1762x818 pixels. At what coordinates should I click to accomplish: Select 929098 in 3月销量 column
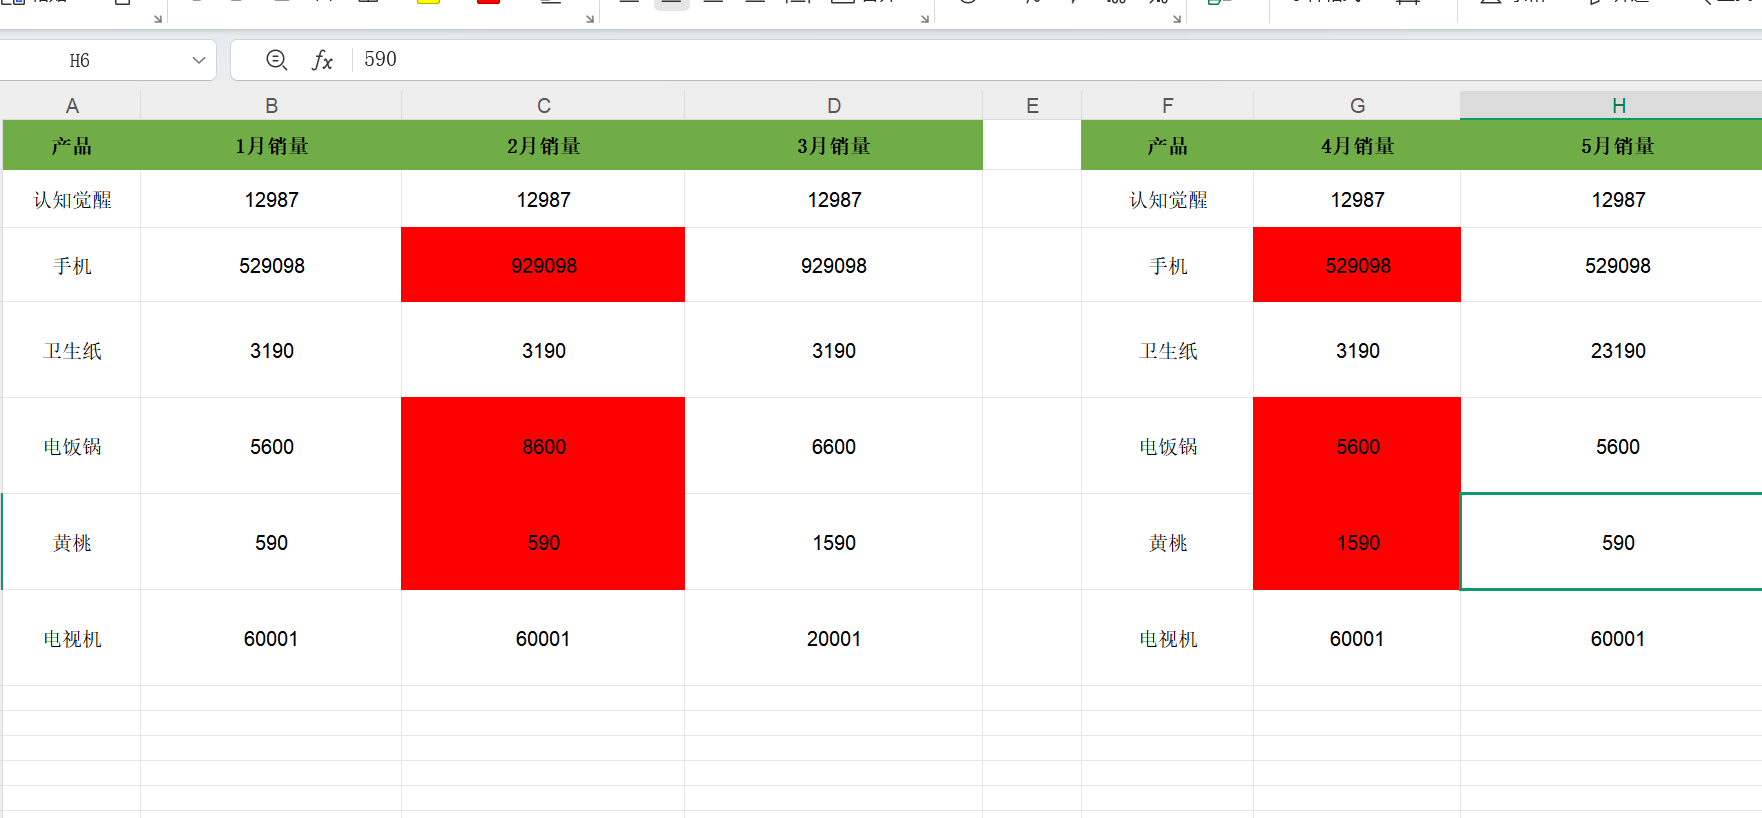(834, 265)
